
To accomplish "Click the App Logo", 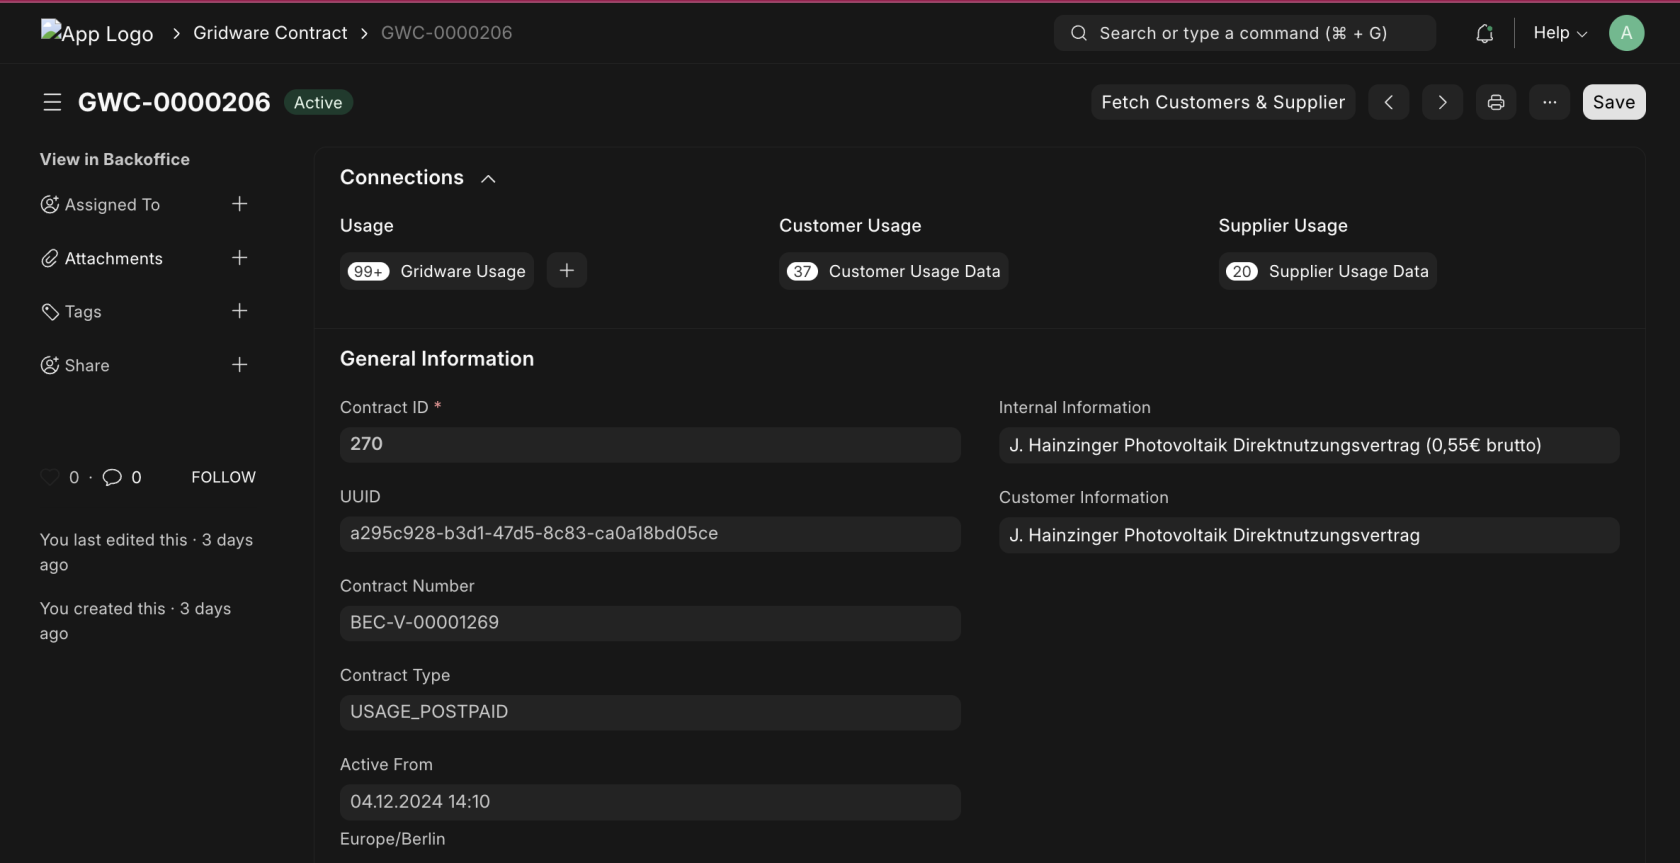I will pyautogui.click(x=97, y=33).
